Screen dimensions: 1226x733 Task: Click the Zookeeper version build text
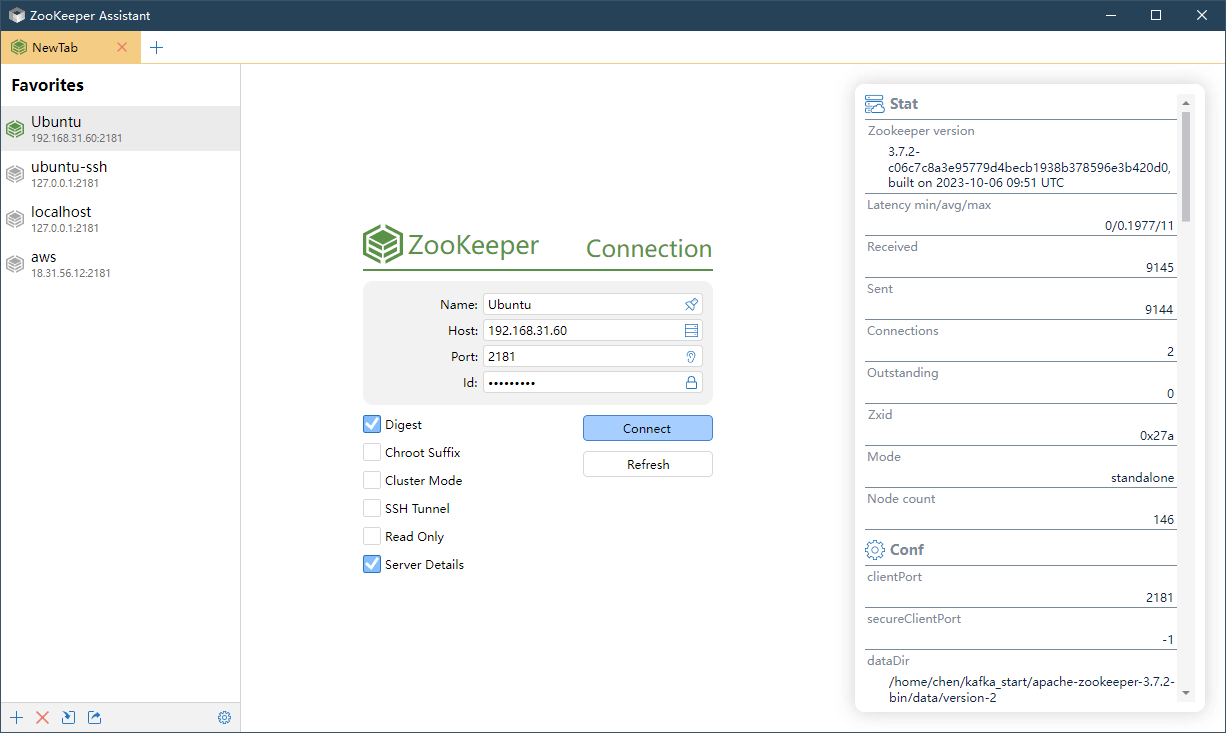(x=1029, y=167)
